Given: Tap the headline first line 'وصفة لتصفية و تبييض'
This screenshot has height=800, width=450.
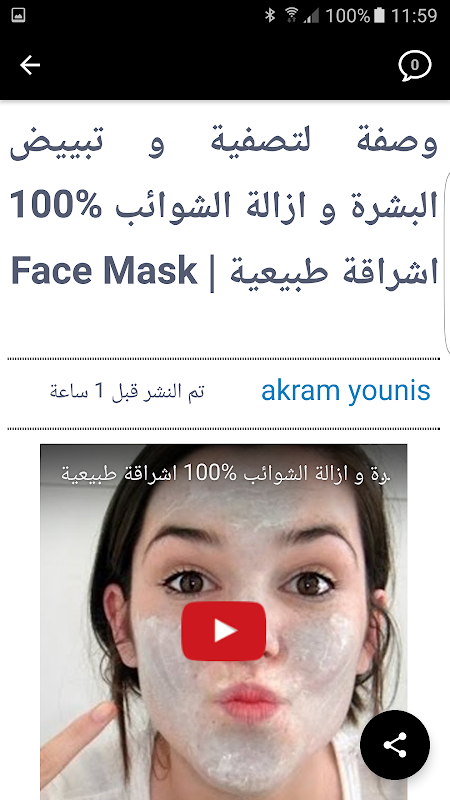Looking at the screenshot, I should tap(223, 141).
